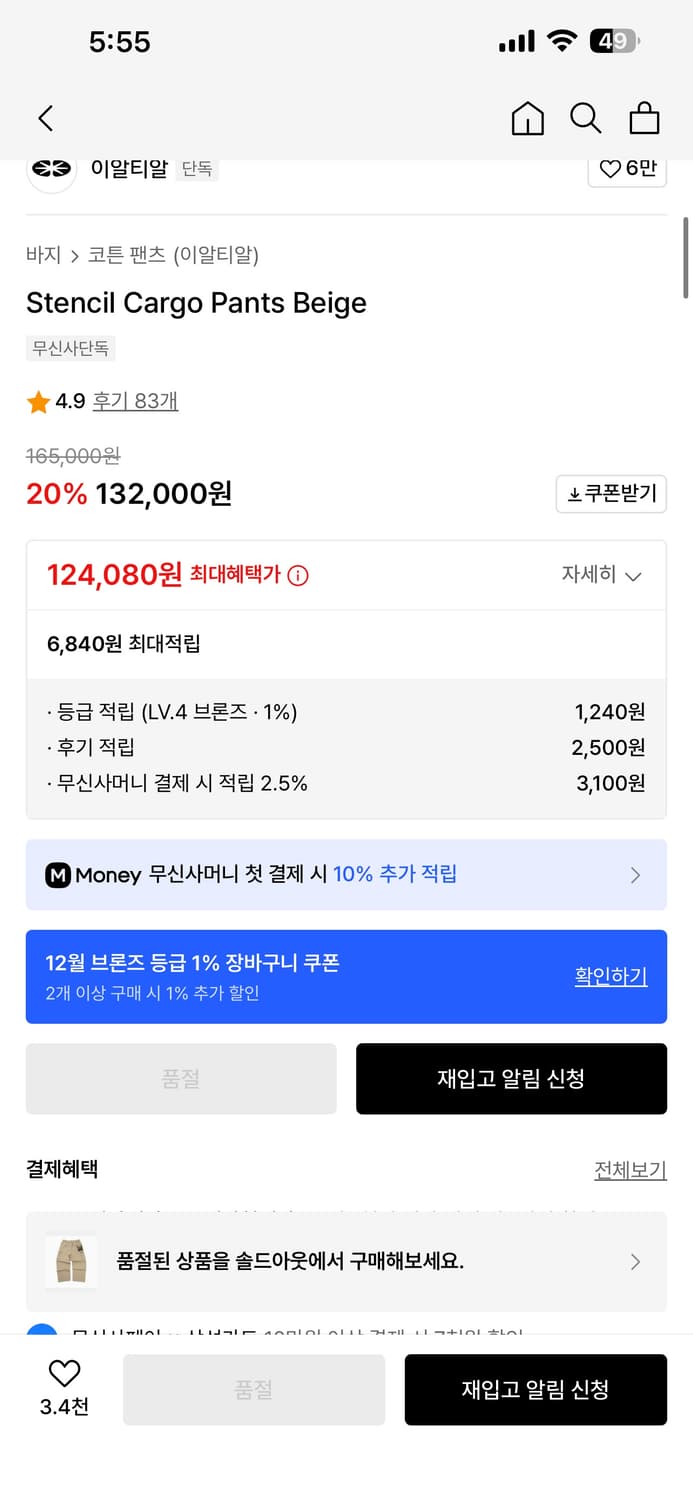The height and width of the screenshot is (1500, 693).
Task: Toggle the 6만 wishlist heart for this product
Action: click(x=627, y=169)
